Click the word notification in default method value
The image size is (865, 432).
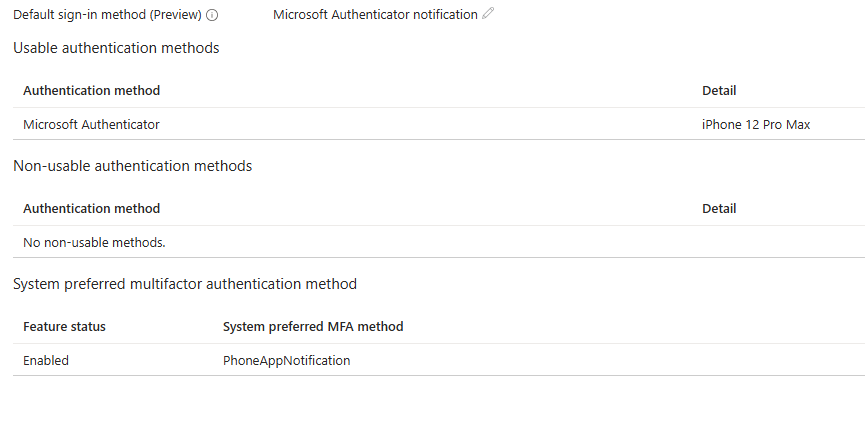coord(445,15)
